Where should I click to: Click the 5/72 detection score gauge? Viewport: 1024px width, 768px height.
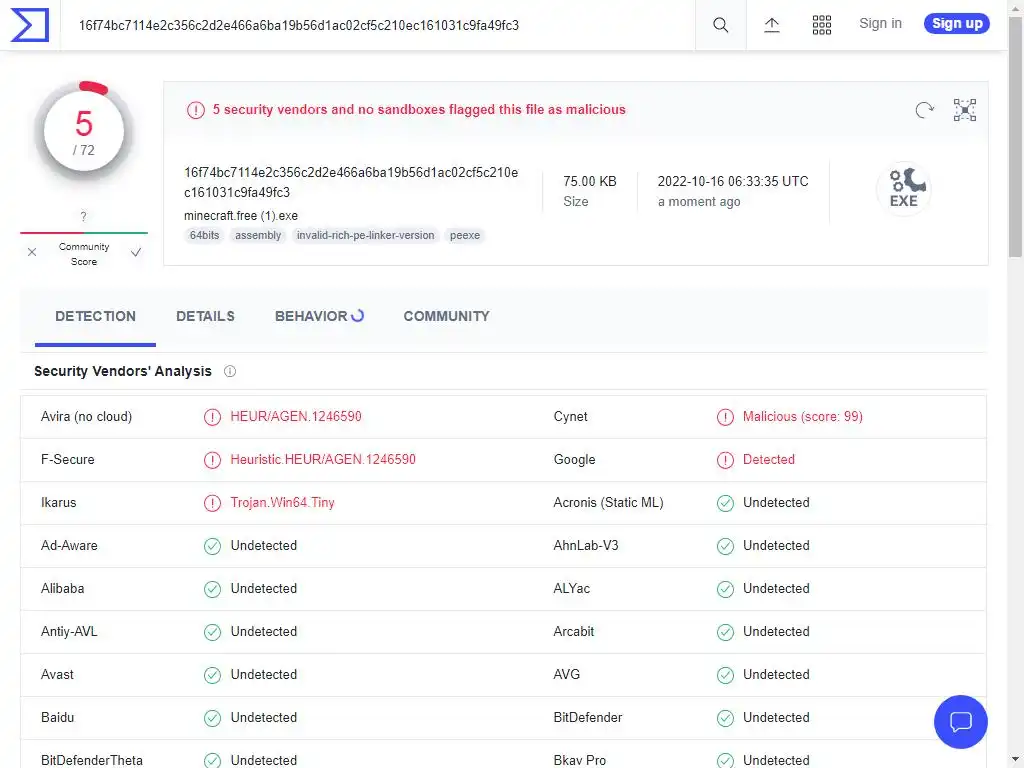(84, 133)
